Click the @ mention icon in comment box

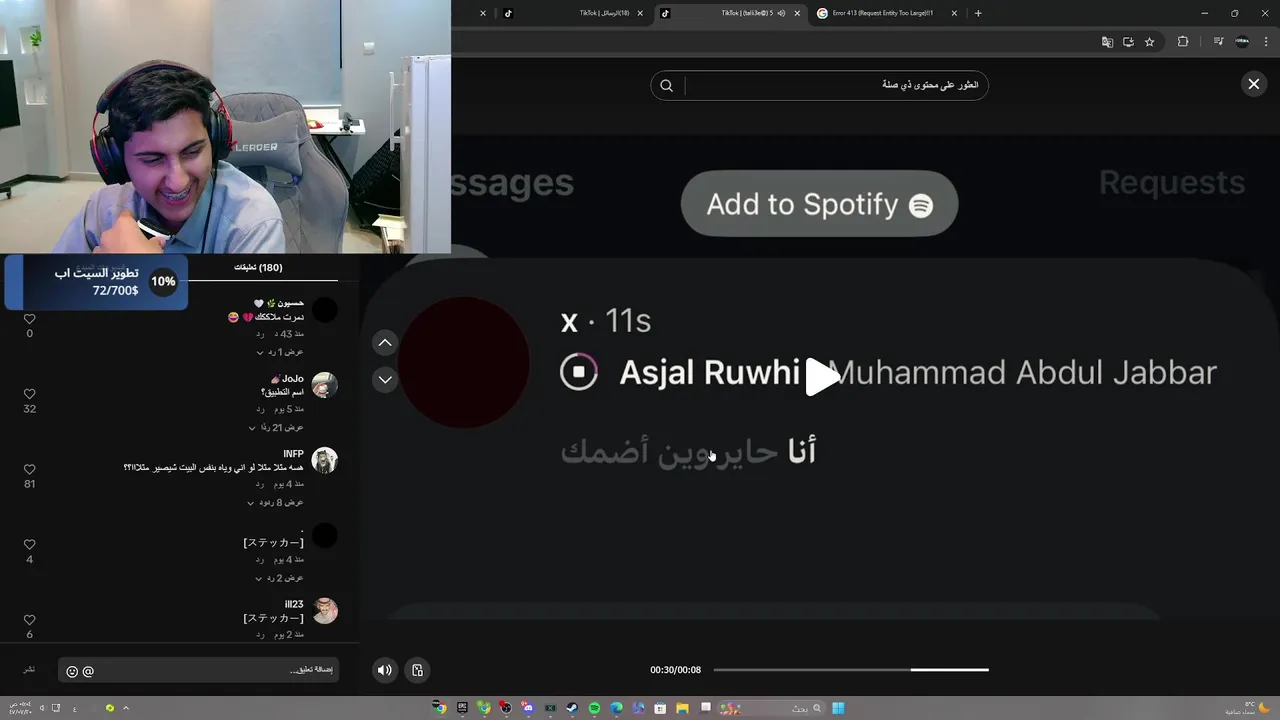coord(88,671)
